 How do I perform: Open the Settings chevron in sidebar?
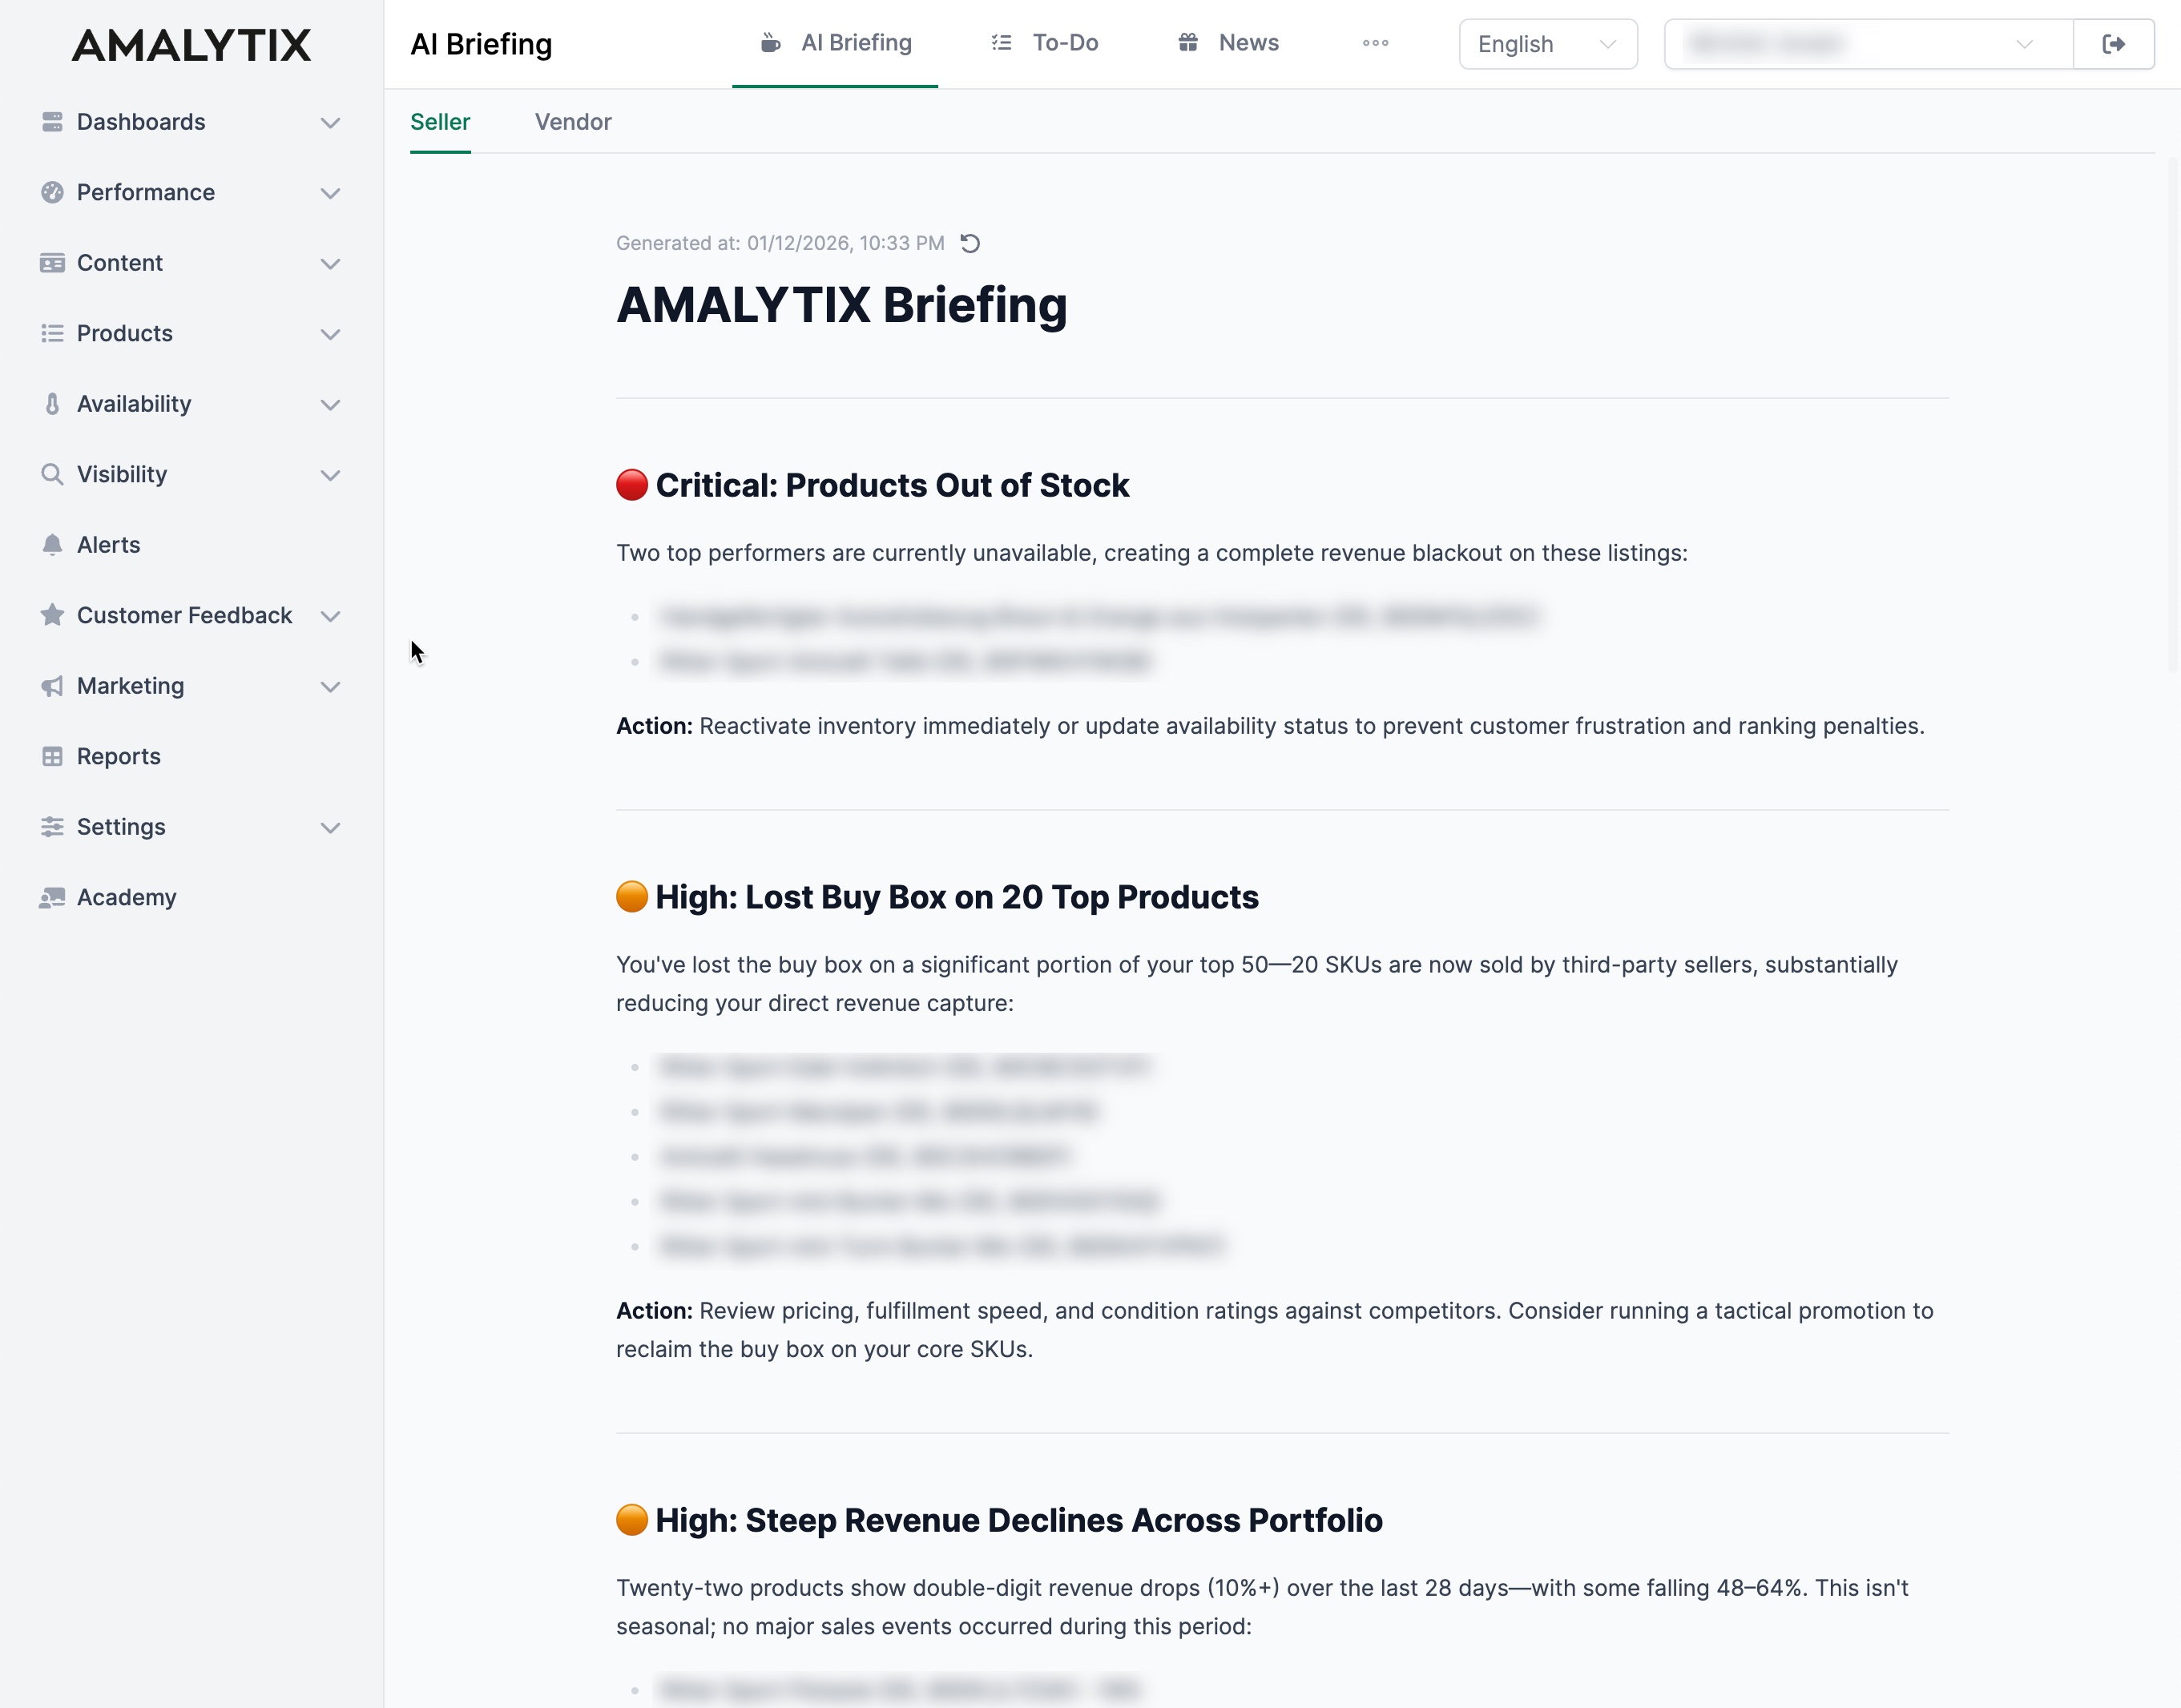click(331, 827)
